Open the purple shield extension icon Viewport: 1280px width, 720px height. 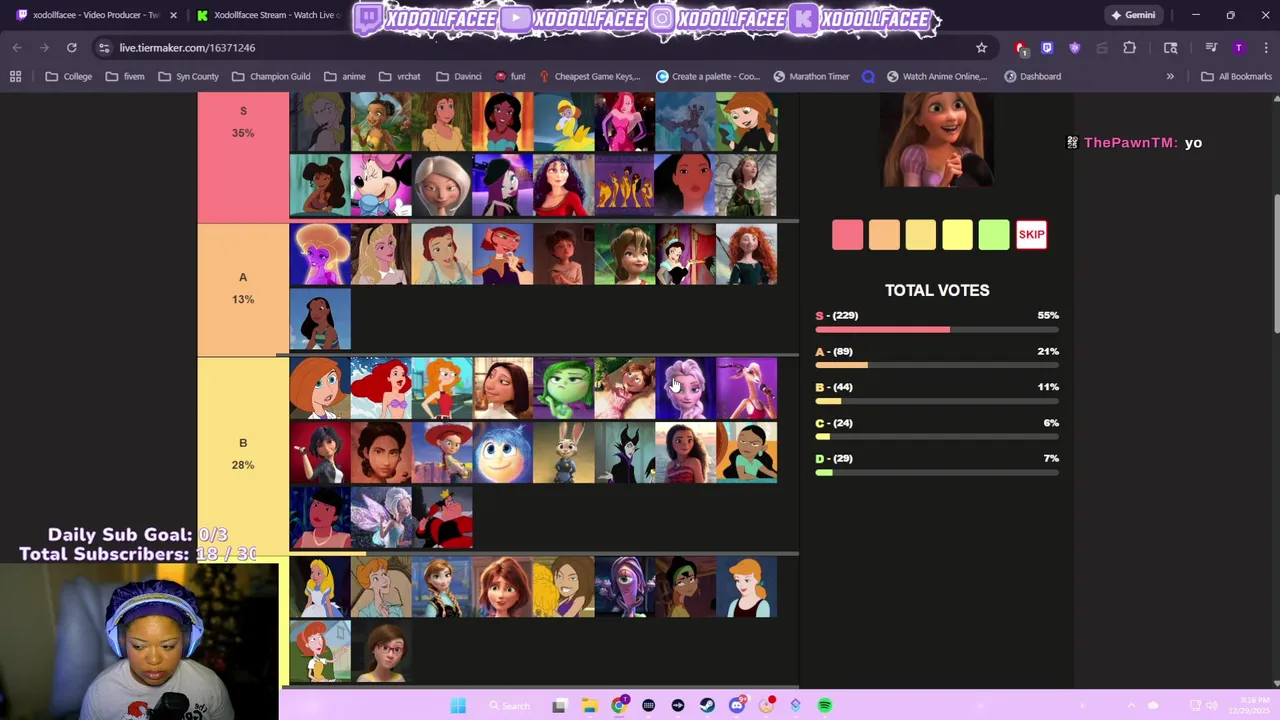pos(1075,48)
